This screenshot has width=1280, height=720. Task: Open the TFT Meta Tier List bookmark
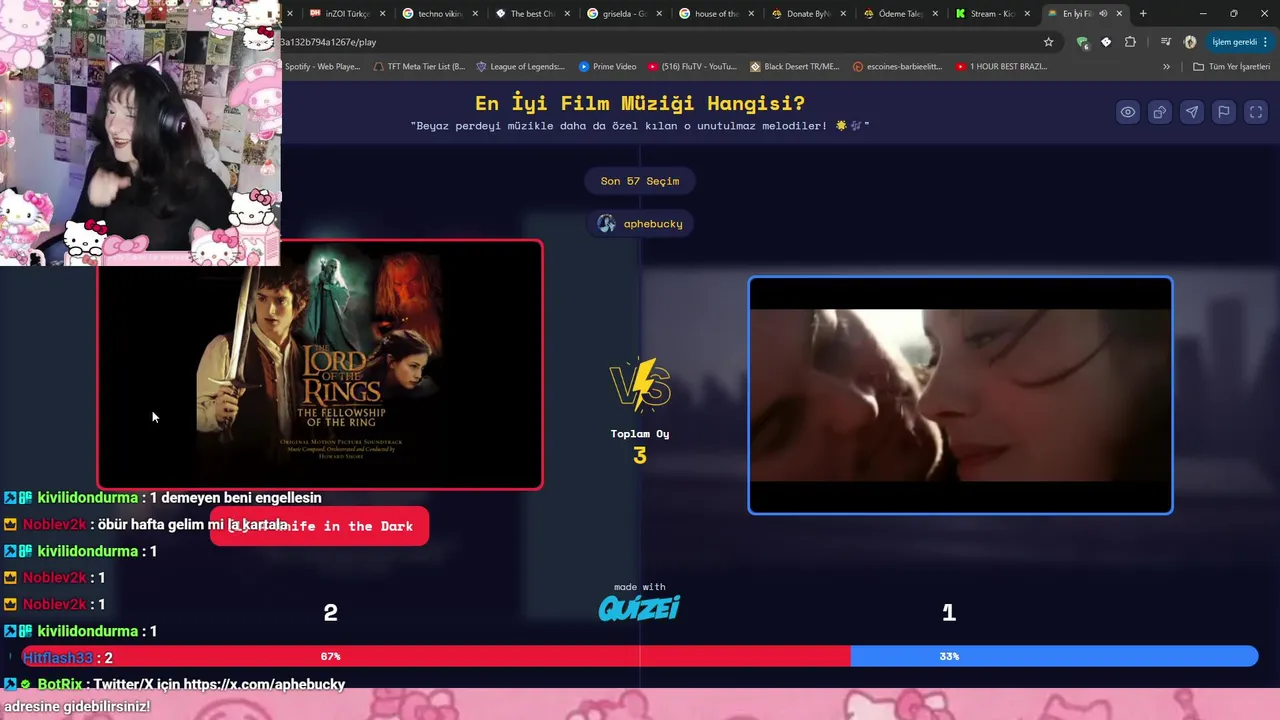pos(419,67)
